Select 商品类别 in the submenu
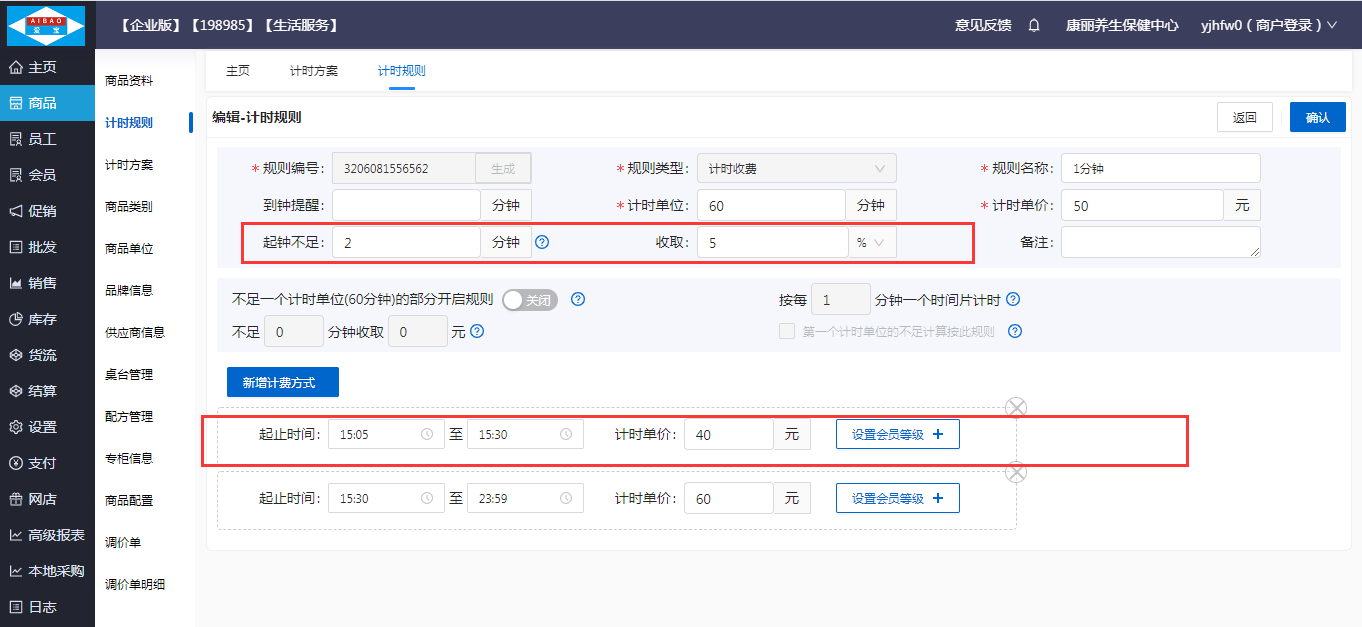1362x627 pixels. (129, 206)
